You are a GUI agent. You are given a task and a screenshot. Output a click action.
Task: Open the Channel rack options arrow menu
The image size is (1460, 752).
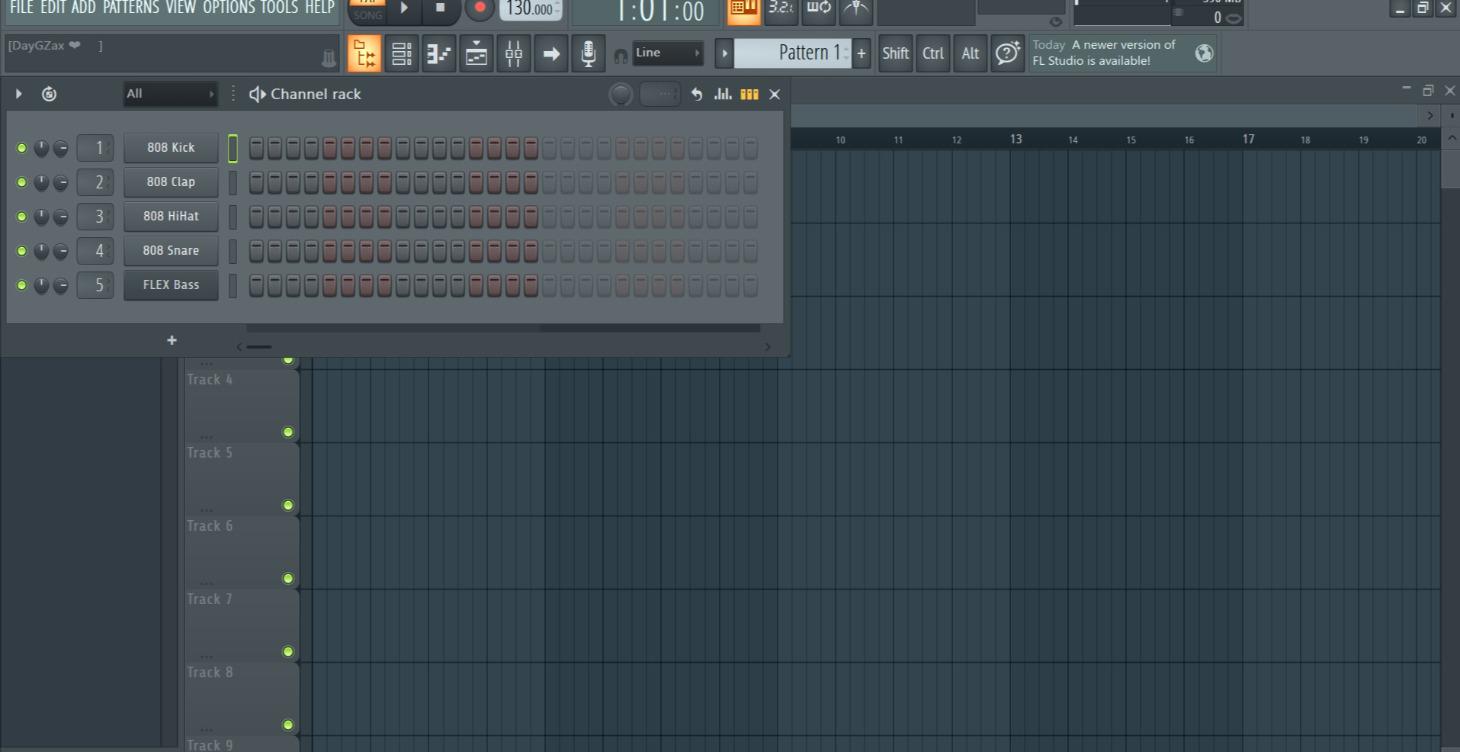coord(19,94)
